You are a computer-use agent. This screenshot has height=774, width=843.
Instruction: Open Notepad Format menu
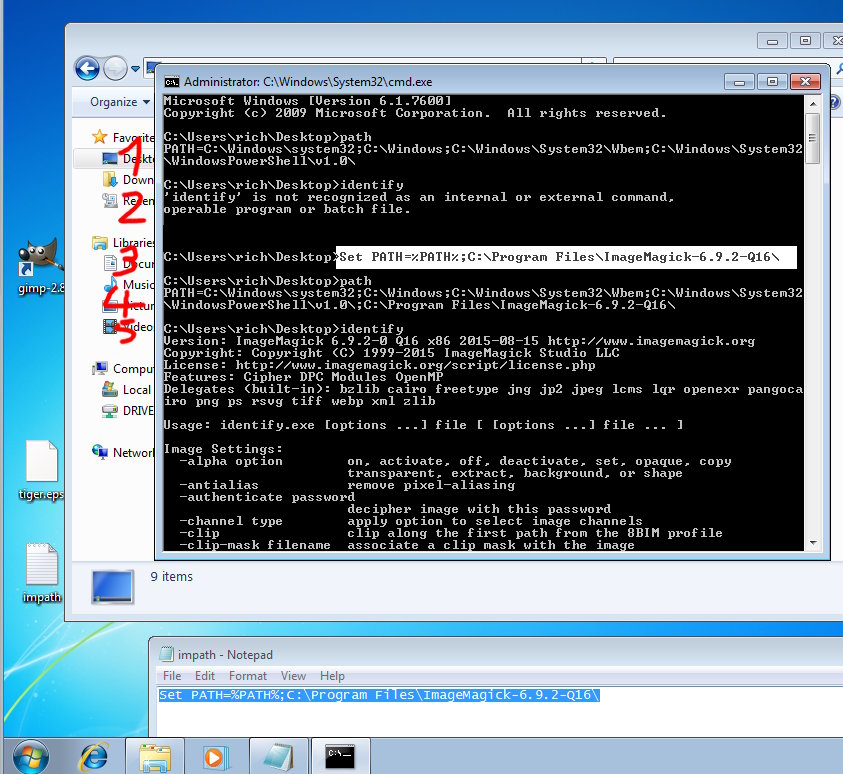click(x=247, y=676)
